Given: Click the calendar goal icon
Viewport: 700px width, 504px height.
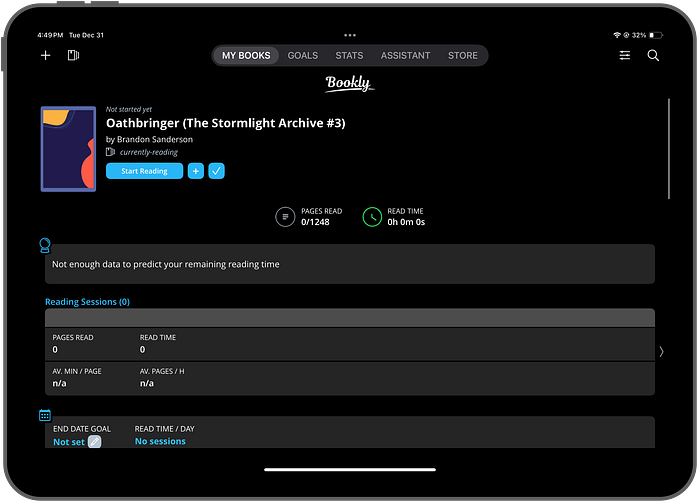Looking at the screenshot, I should coord(45,416).
